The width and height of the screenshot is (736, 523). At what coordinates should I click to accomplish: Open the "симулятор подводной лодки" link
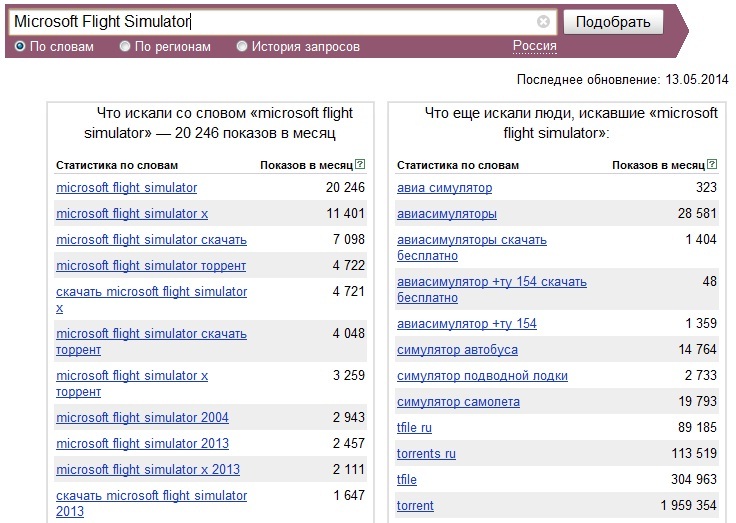click(x=482, y=376)
